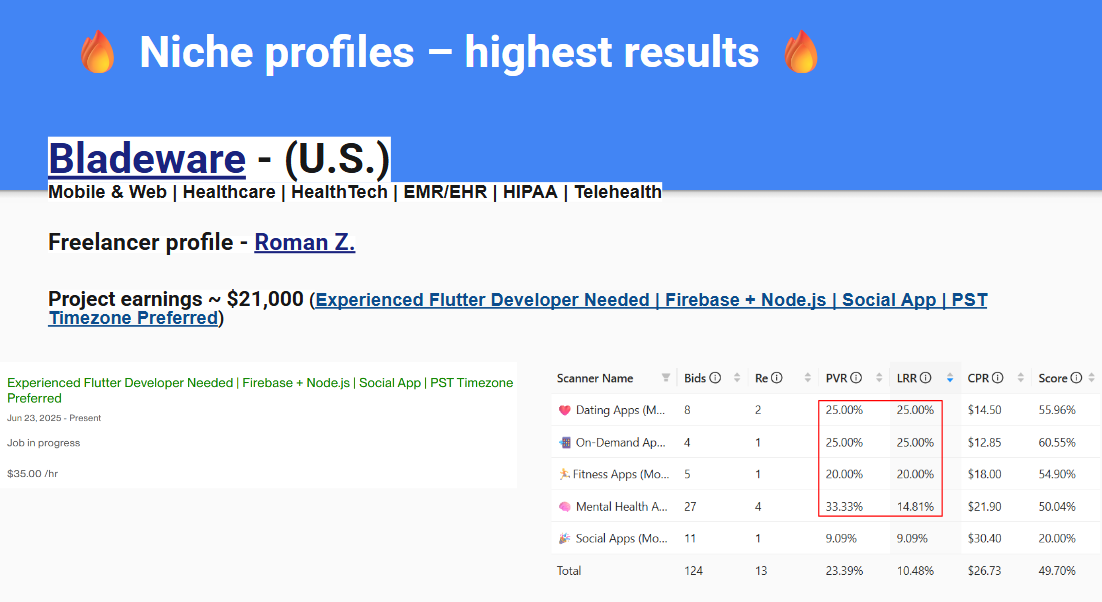Click the Score info icon
This screenshot has width=1102, height=602.
(x=1076, y=378)
